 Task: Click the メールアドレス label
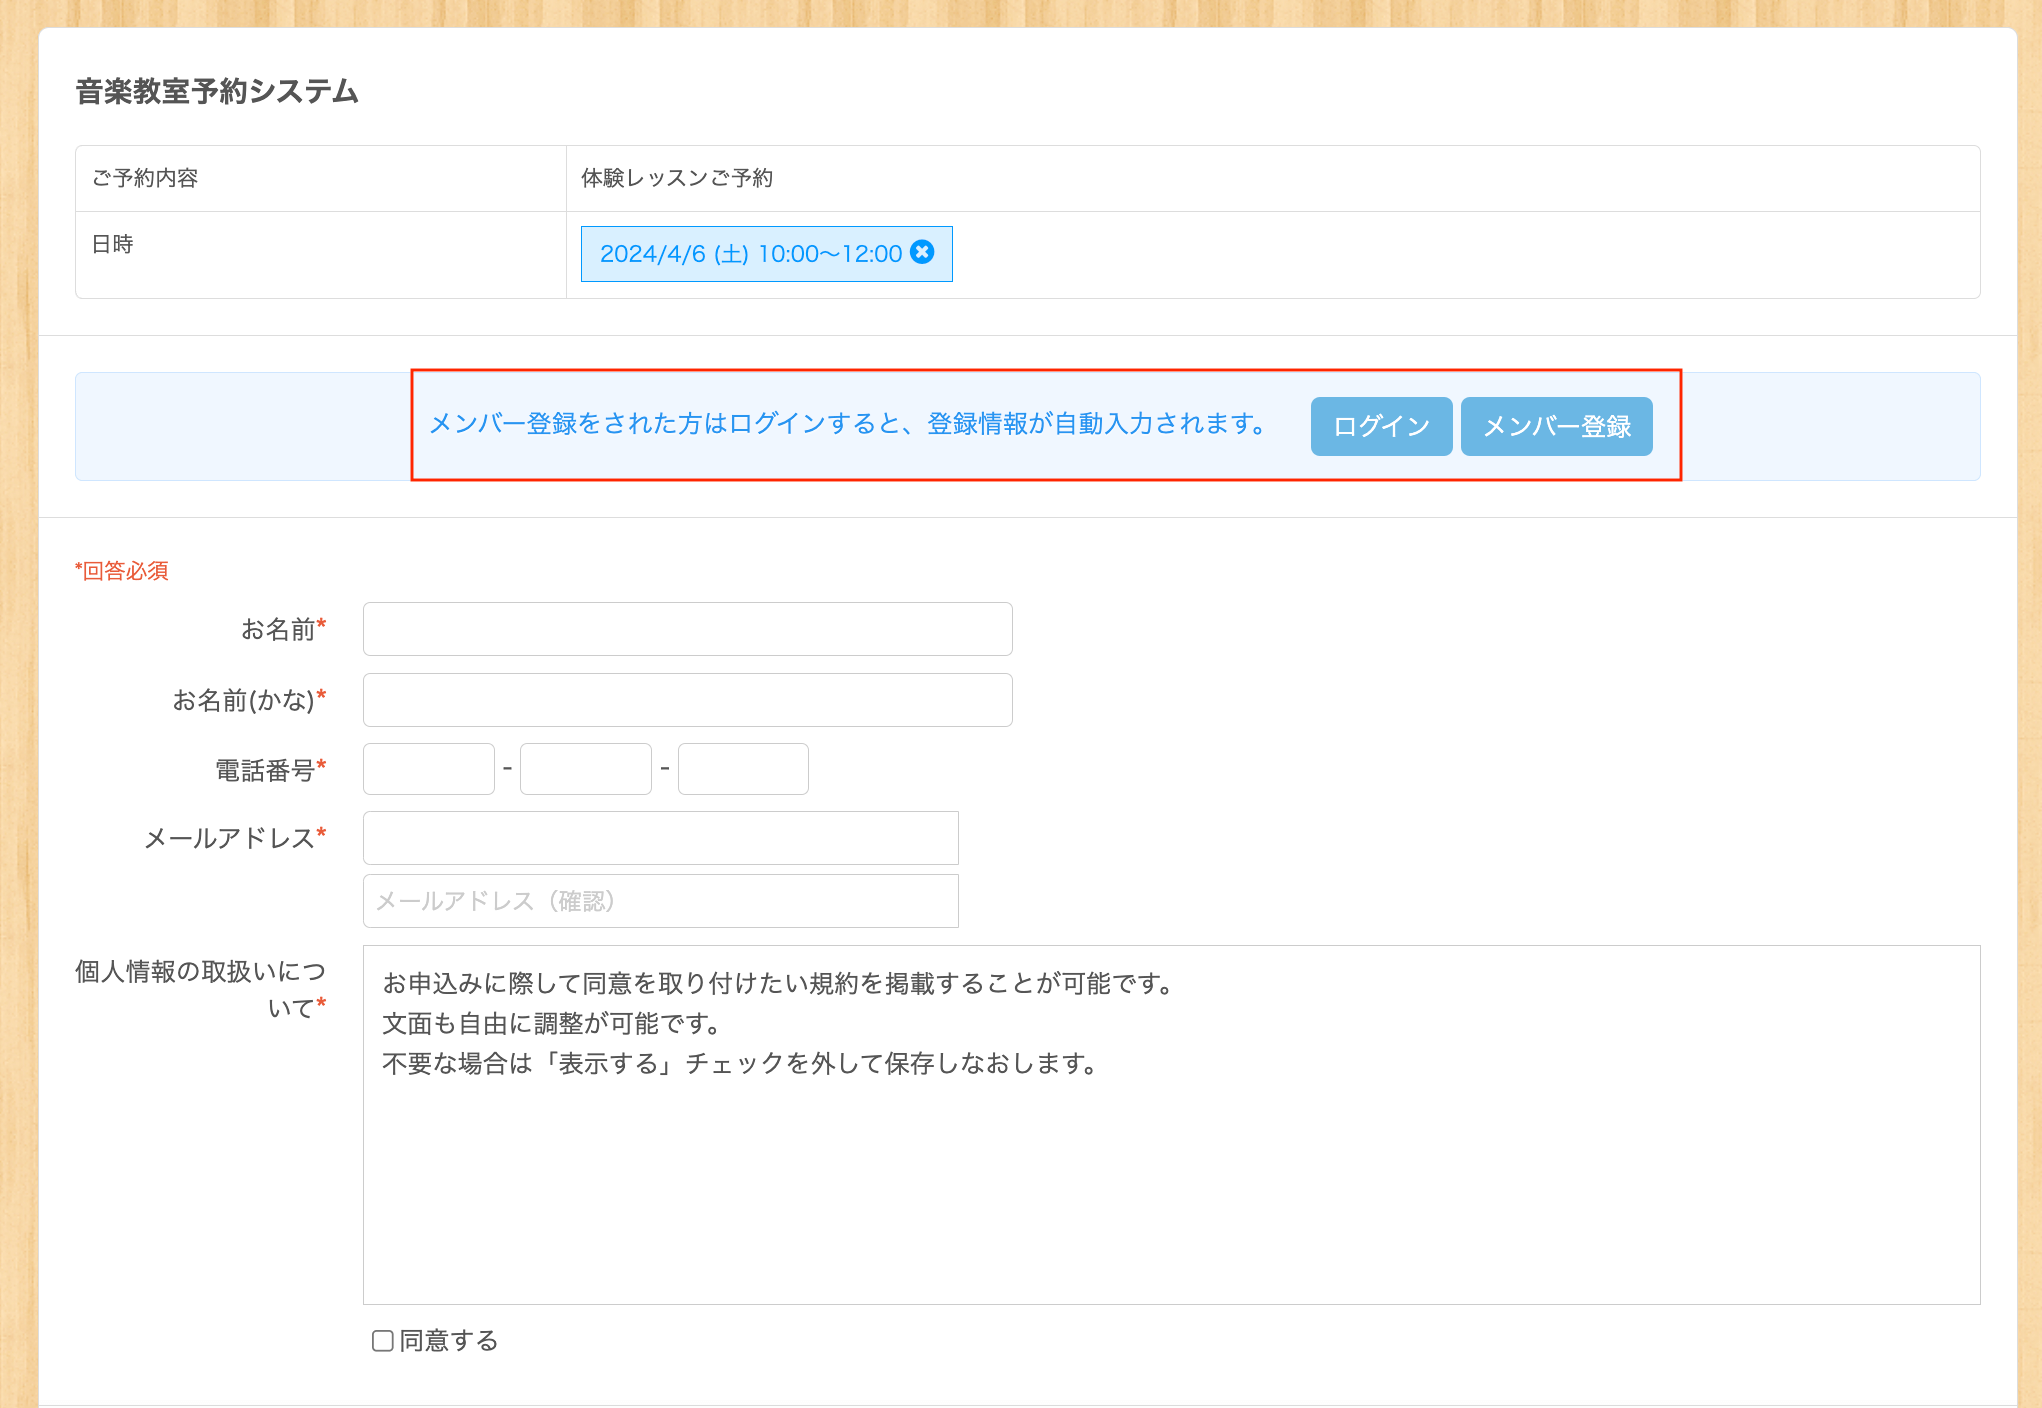[x=230, y=838]
